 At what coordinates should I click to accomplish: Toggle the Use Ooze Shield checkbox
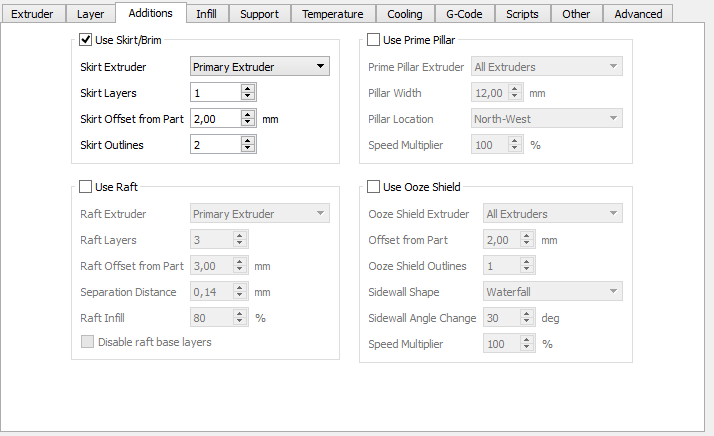point(374,186)
